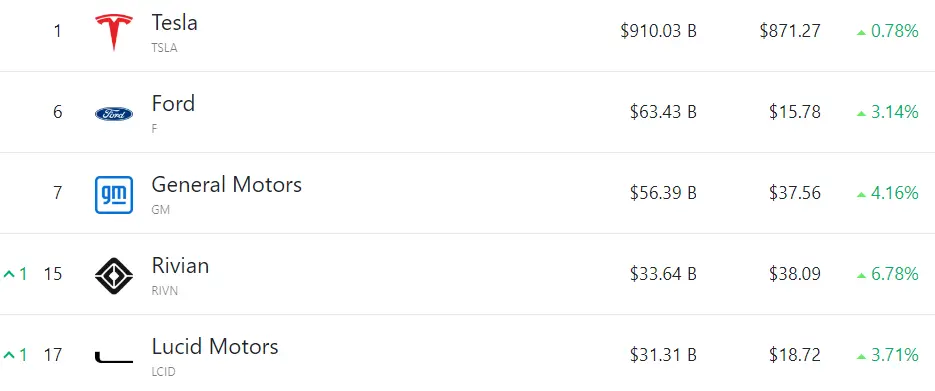Click Rivian's 6.78% daily change

tap(894, 274)
